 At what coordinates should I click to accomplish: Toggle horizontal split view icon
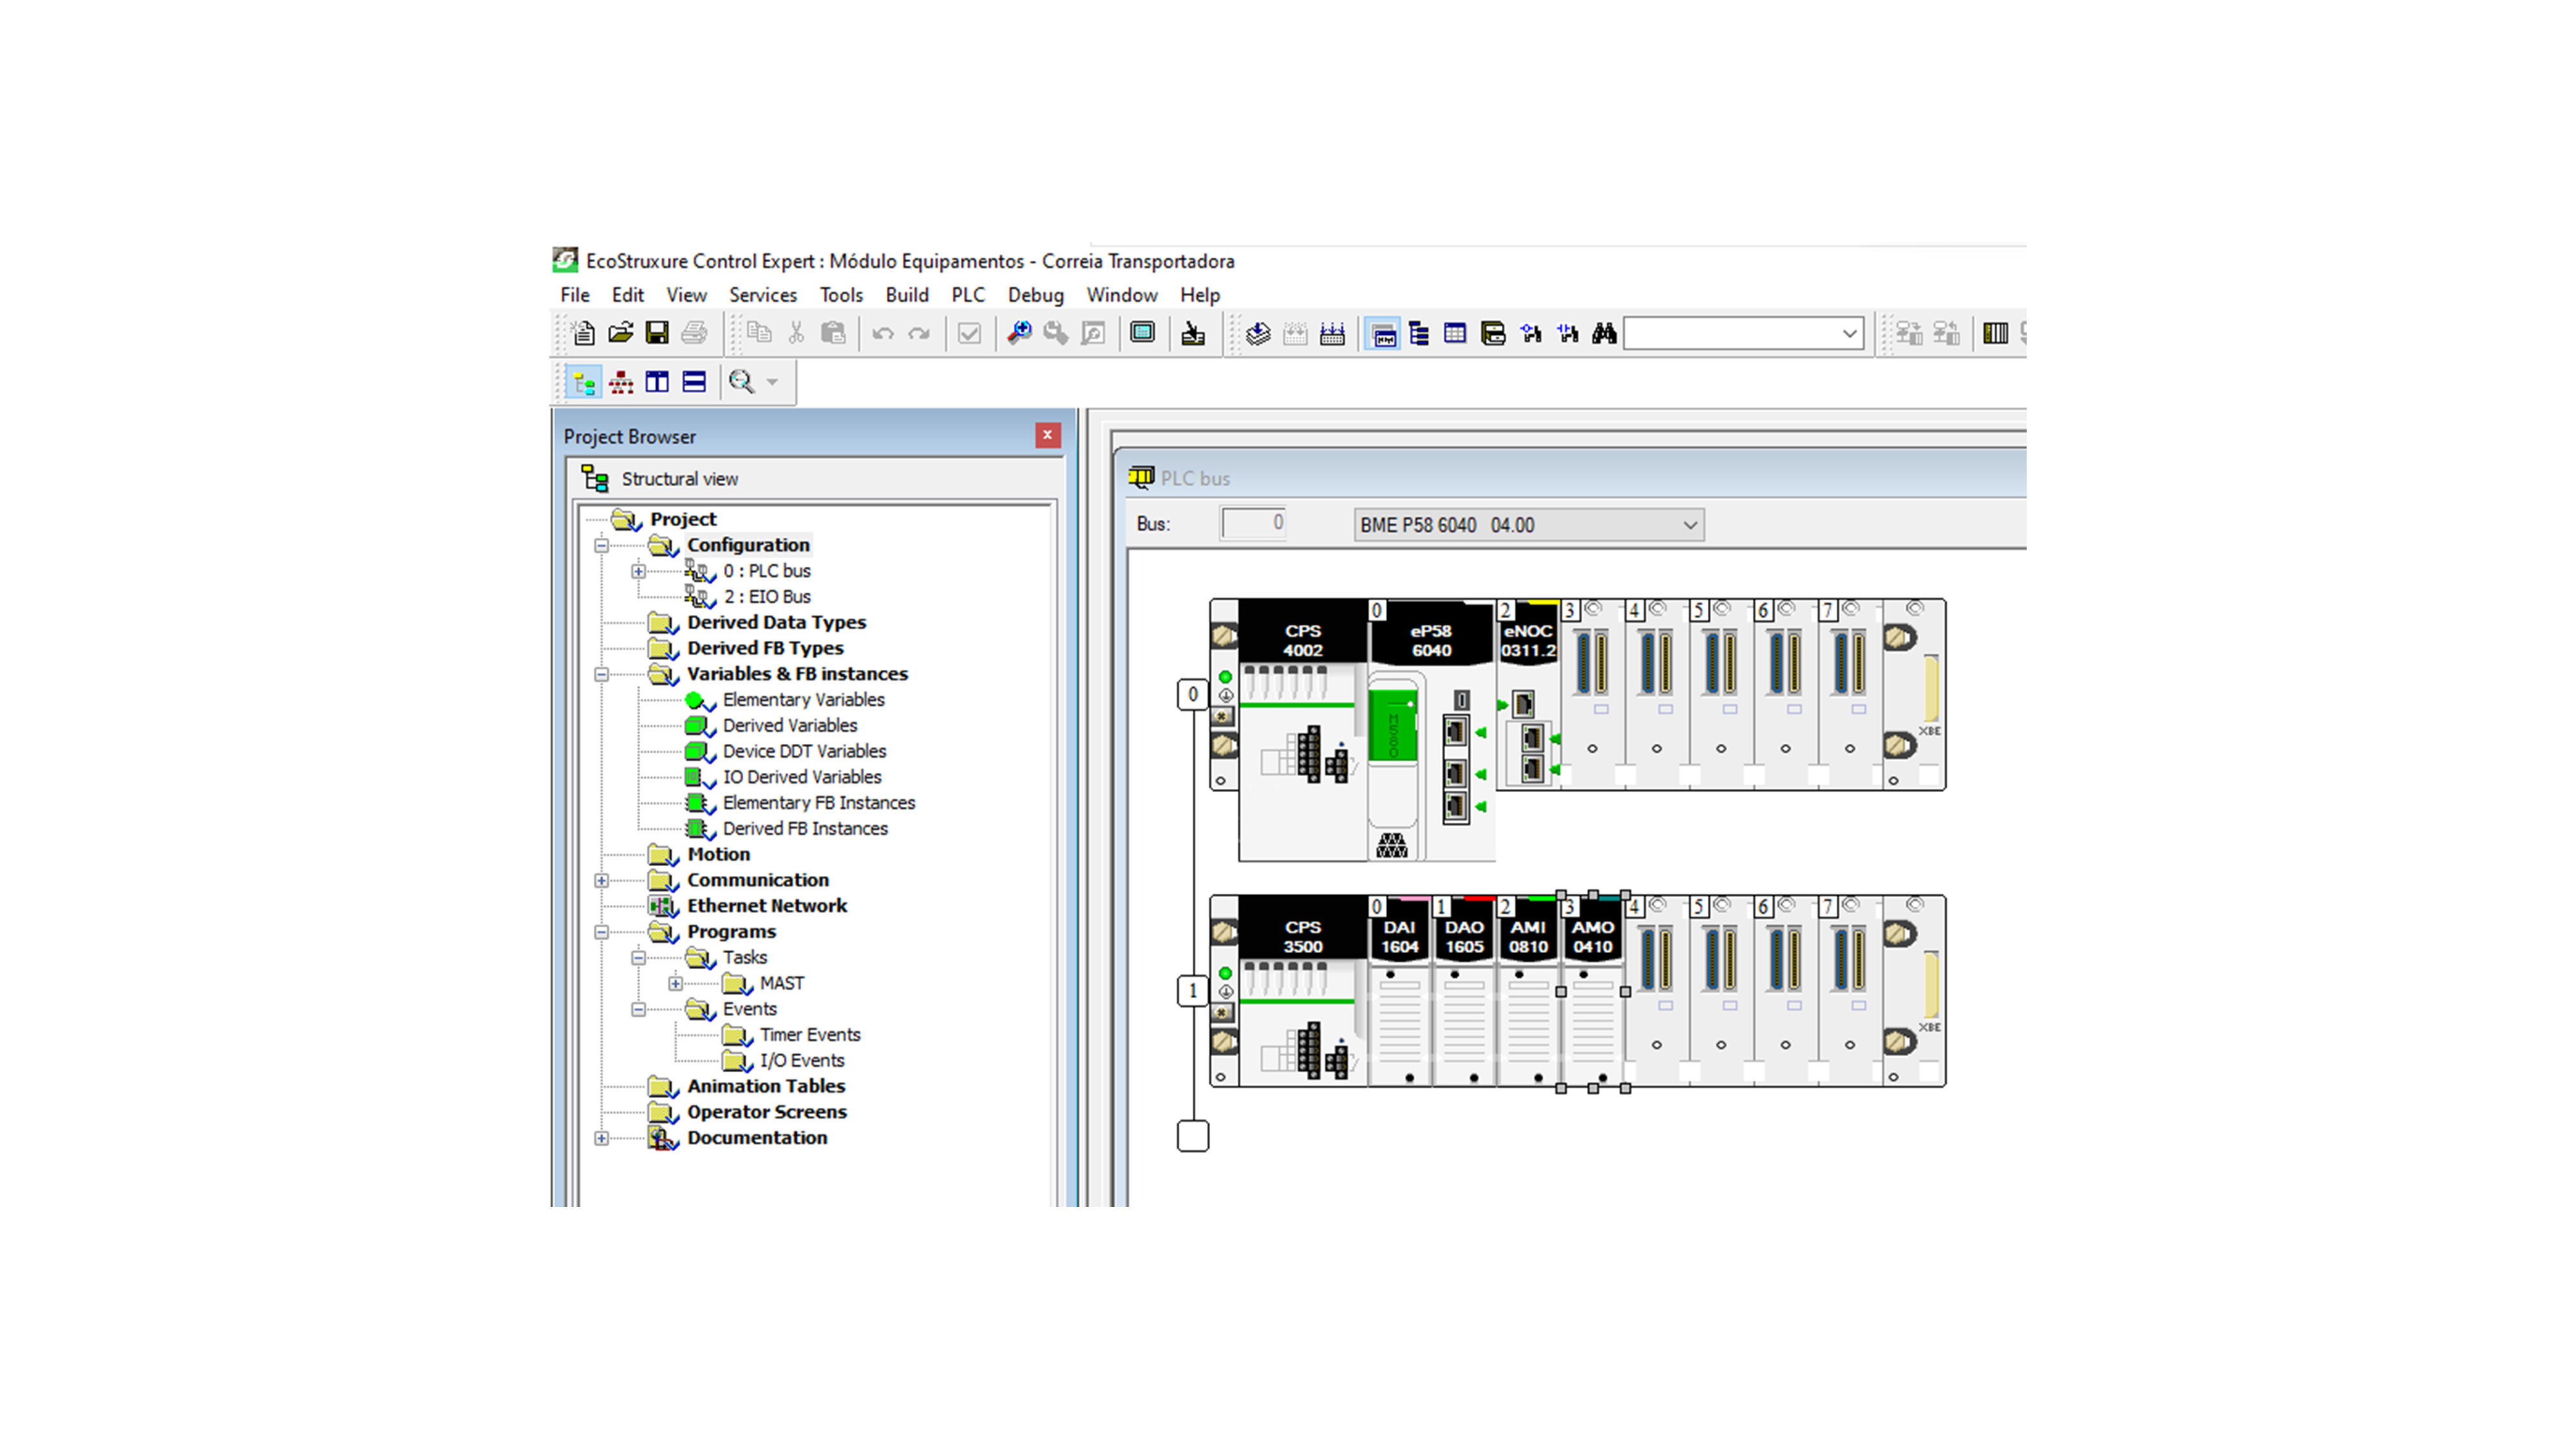[x=694, y=382]
